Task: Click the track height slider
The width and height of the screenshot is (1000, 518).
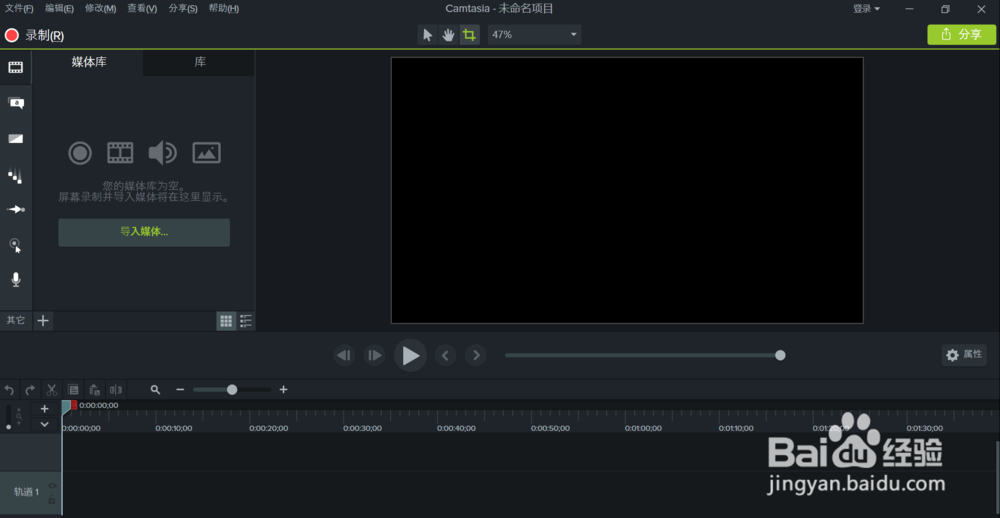Action: pos(8,417)
